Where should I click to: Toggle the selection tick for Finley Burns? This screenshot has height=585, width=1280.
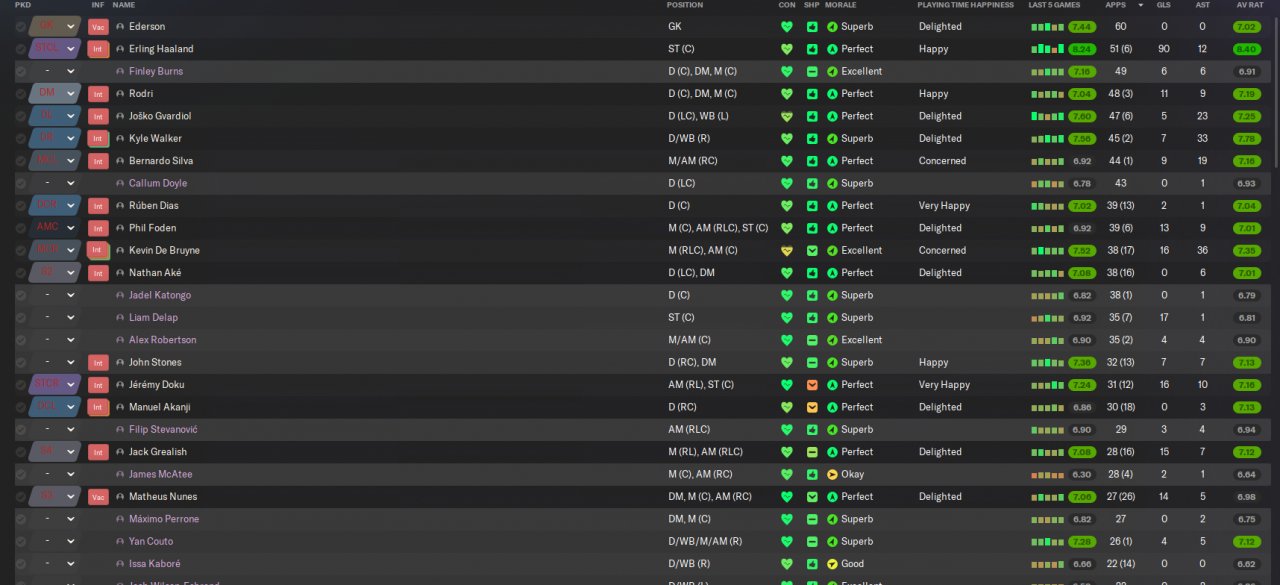(x=21, y=72)
